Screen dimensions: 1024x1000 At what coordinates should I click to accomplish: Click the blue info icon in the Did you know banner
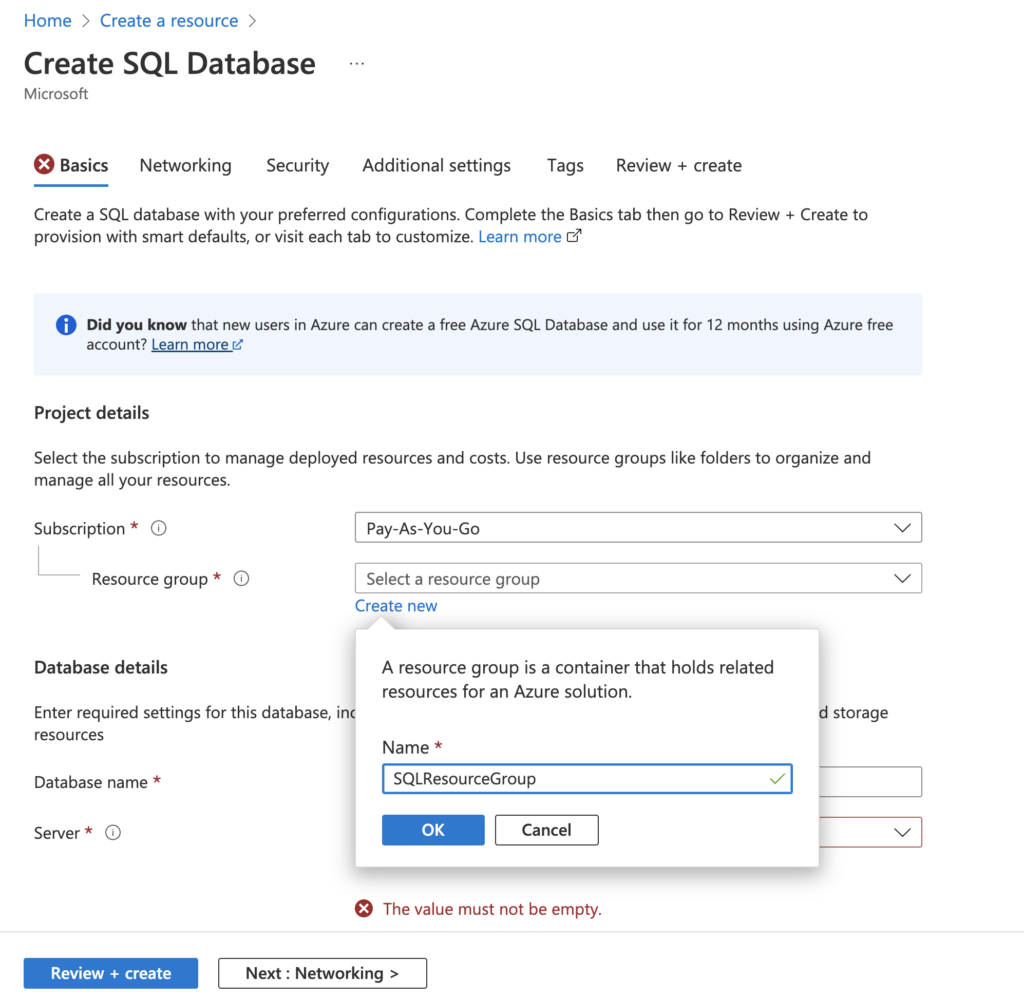coord(65,325)
